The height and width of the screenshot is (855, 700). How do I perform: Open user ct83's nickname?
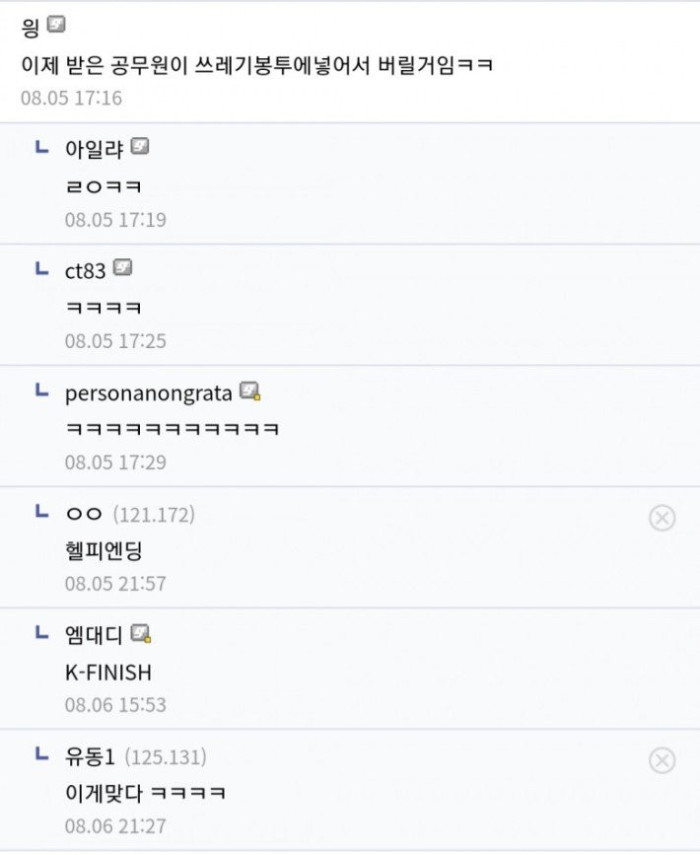pos(85,270)
